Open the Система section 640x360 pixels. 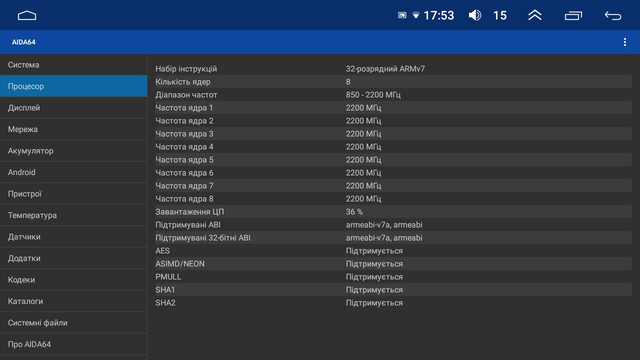[73, 65]
